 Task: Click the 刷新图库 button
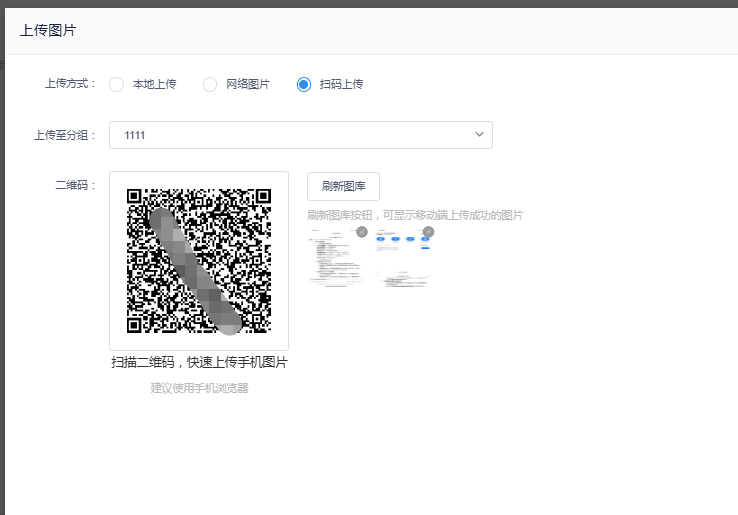(x=344, y=186)
